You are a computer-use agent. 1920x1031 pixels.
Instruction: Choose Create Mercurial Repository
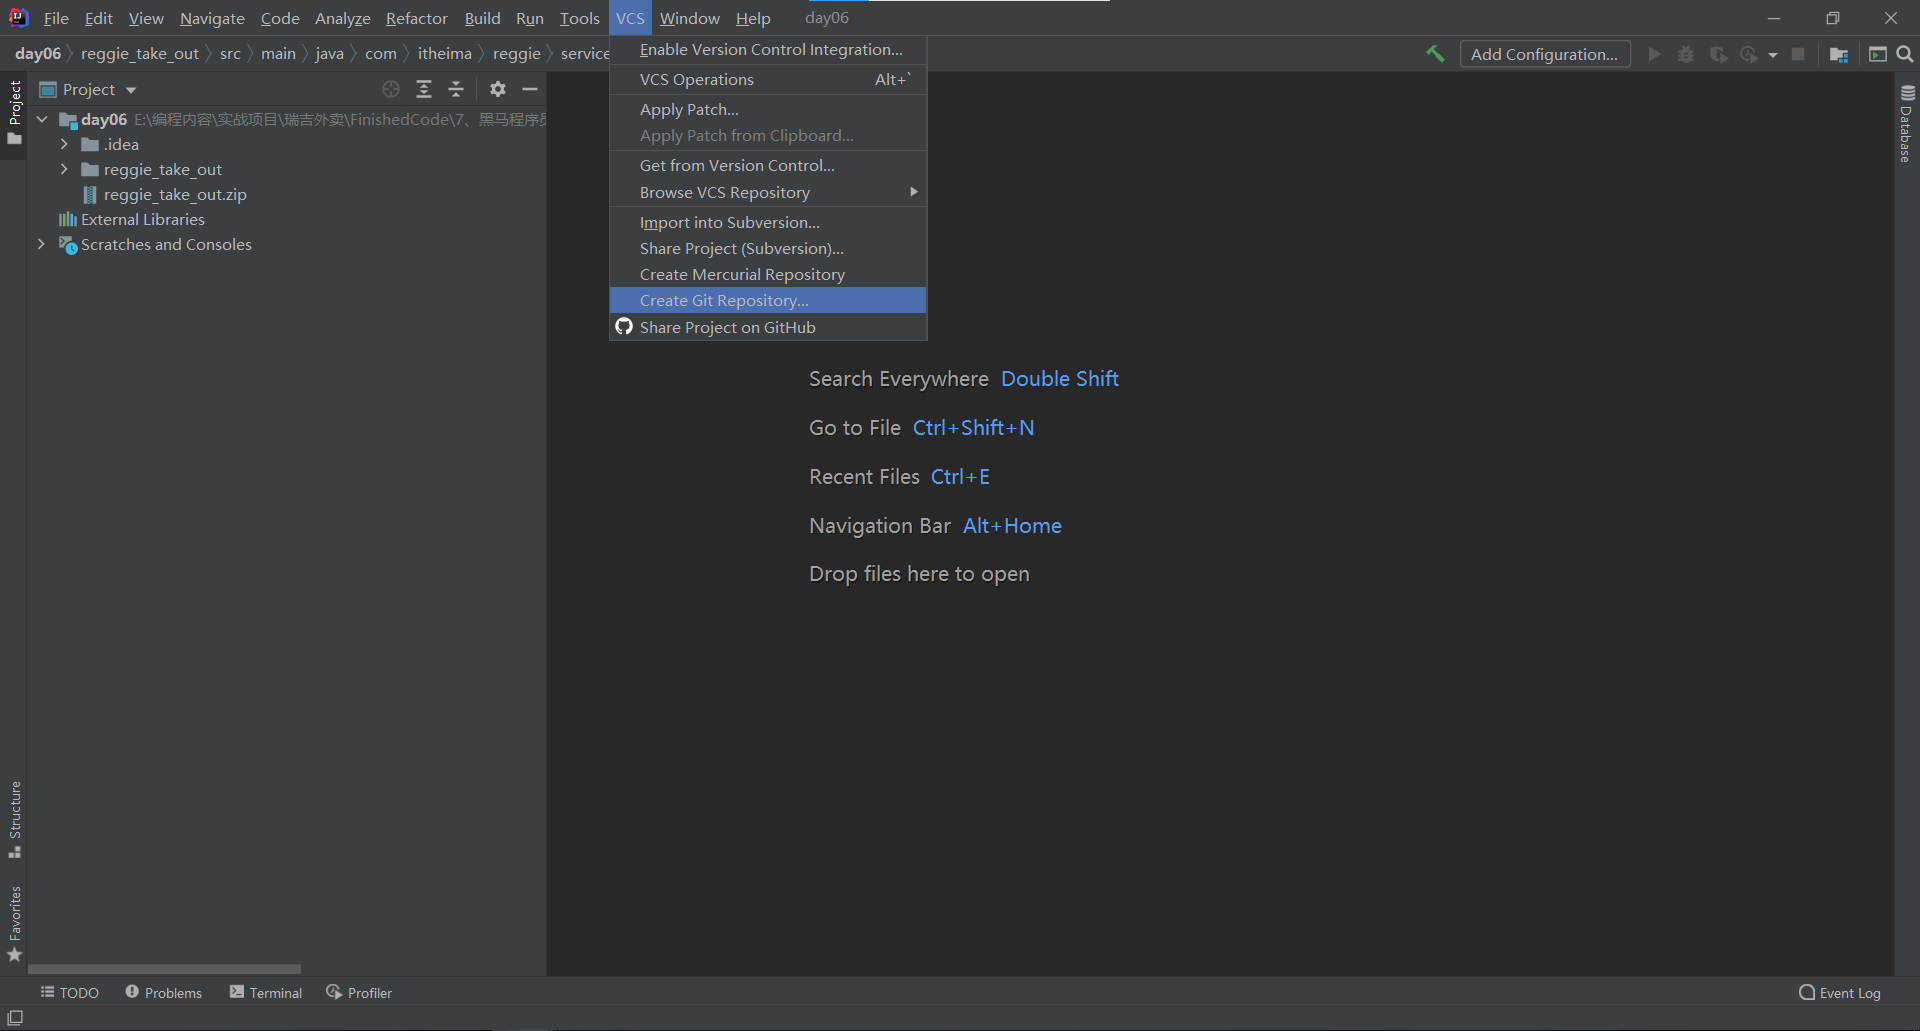click(x=768, y=274)
